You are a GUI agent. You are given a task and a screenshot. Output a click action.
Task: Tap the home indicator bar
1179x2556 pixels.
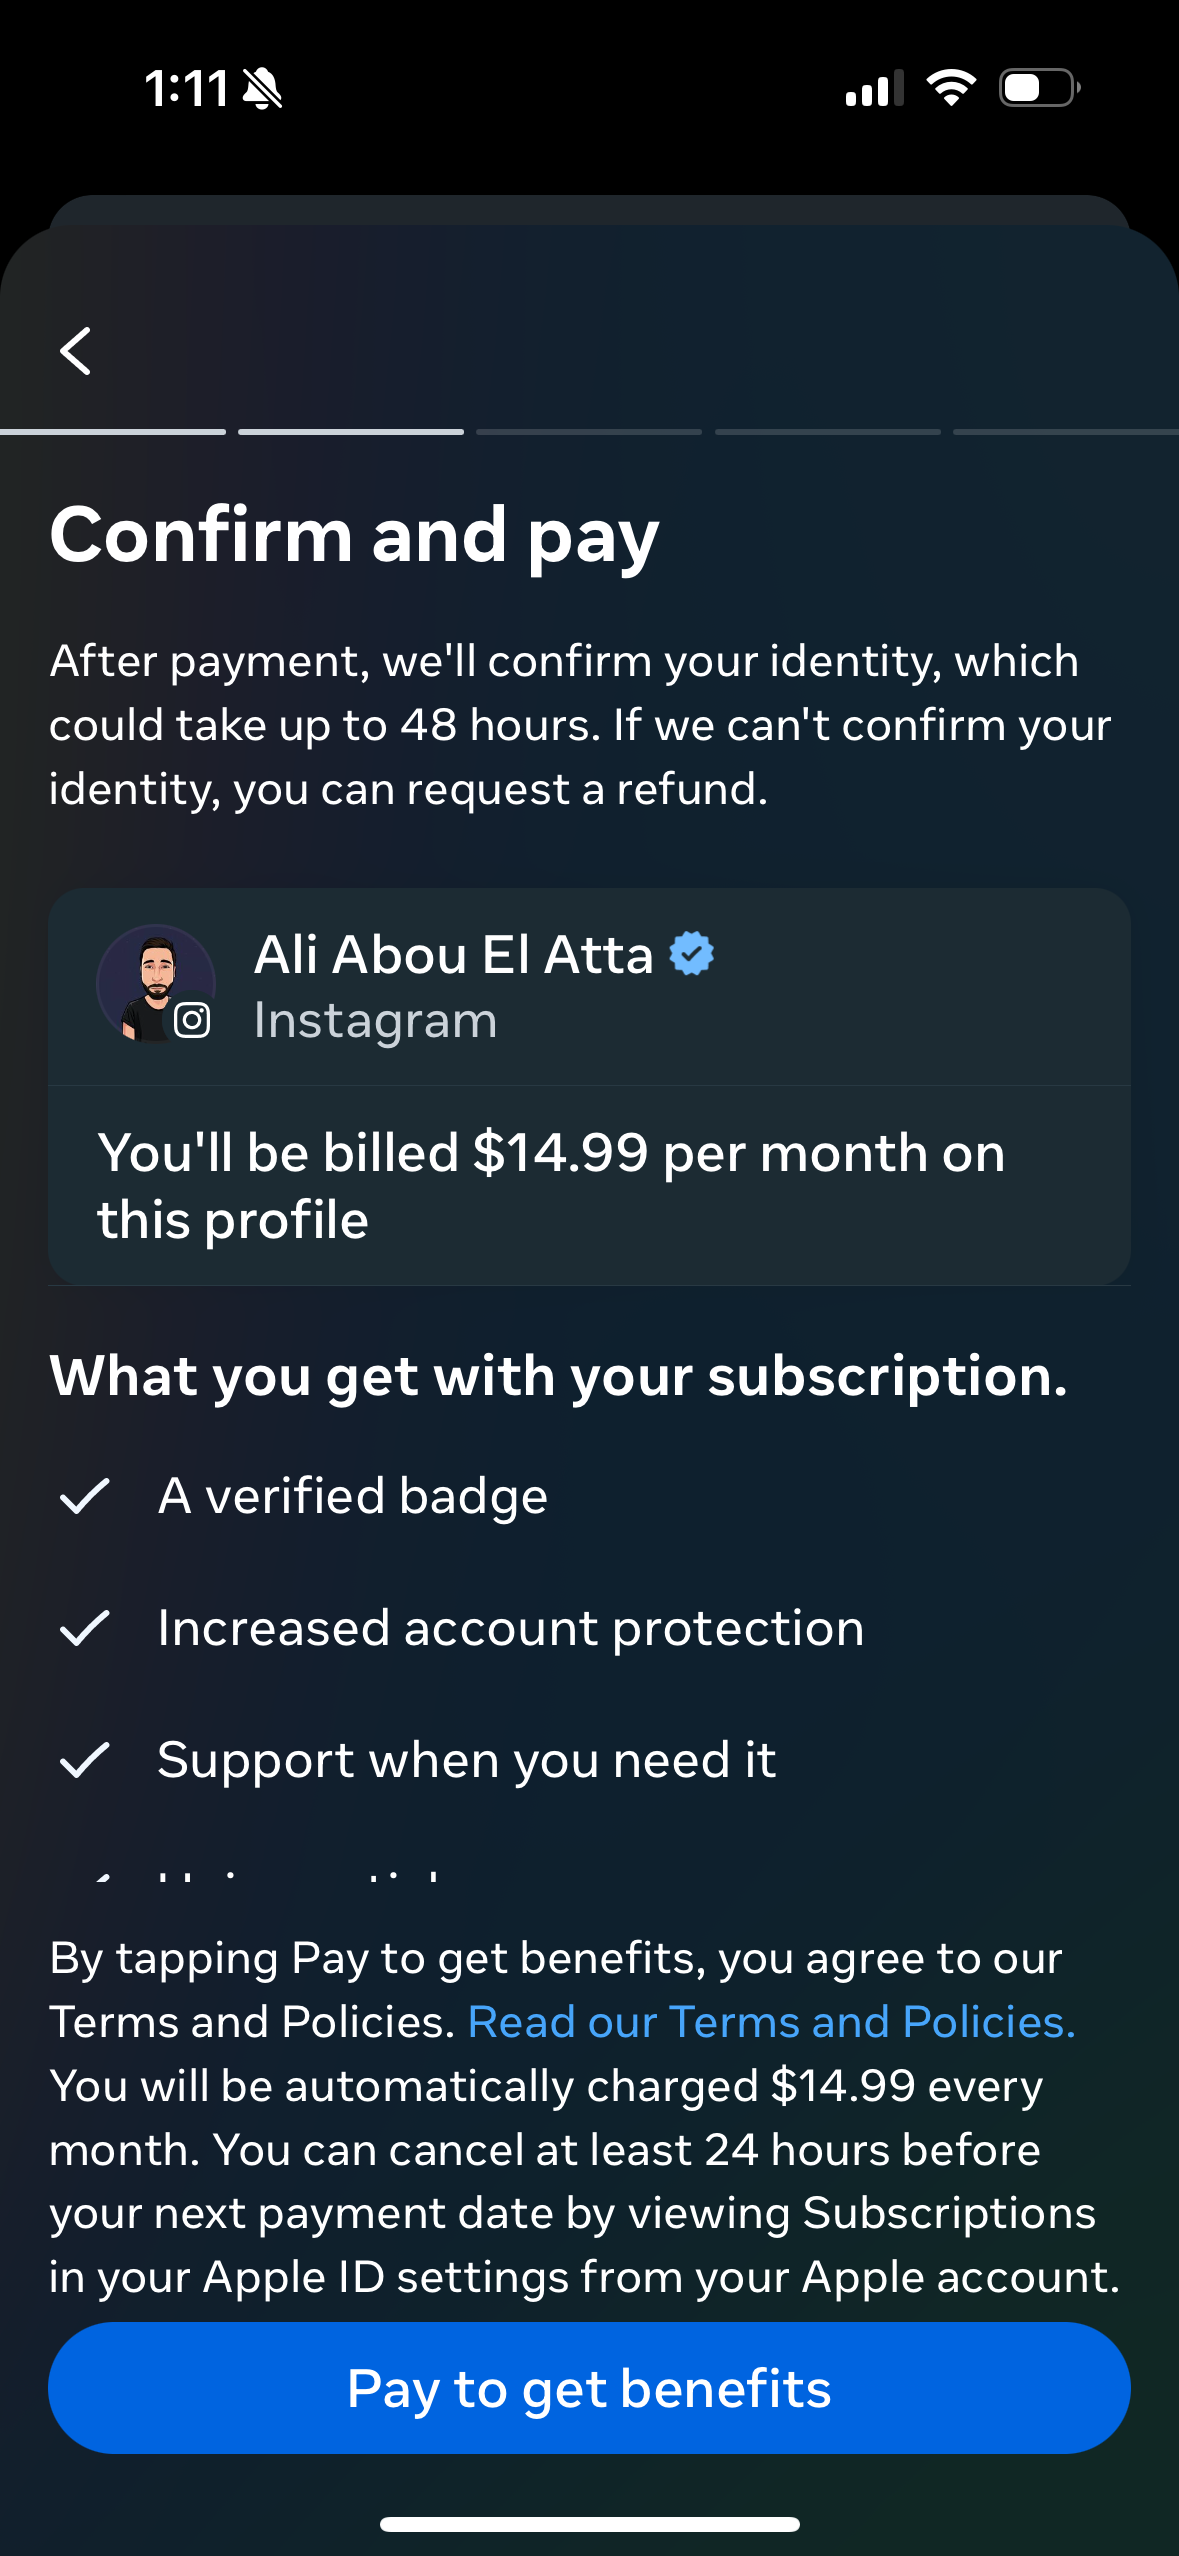click(589, 2524)
